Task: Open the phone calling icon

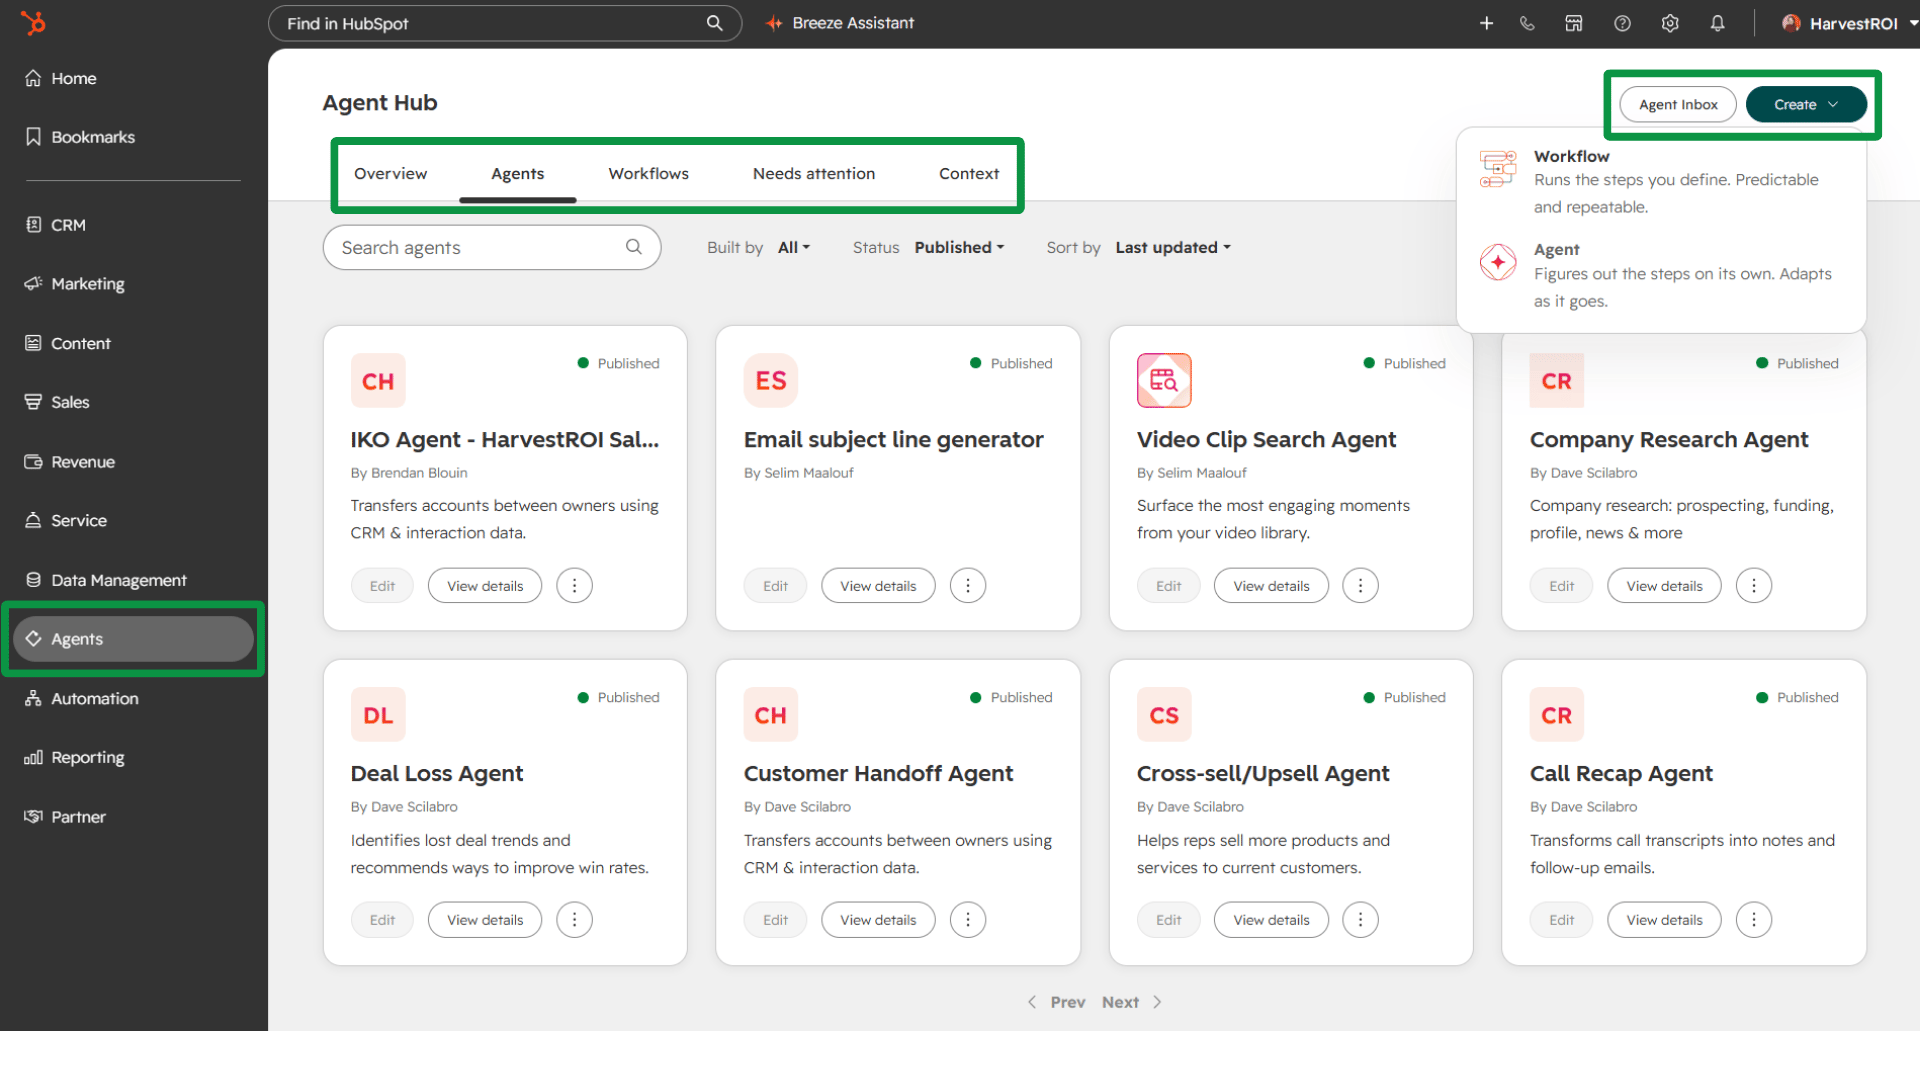Action: tap(1527, 23)
